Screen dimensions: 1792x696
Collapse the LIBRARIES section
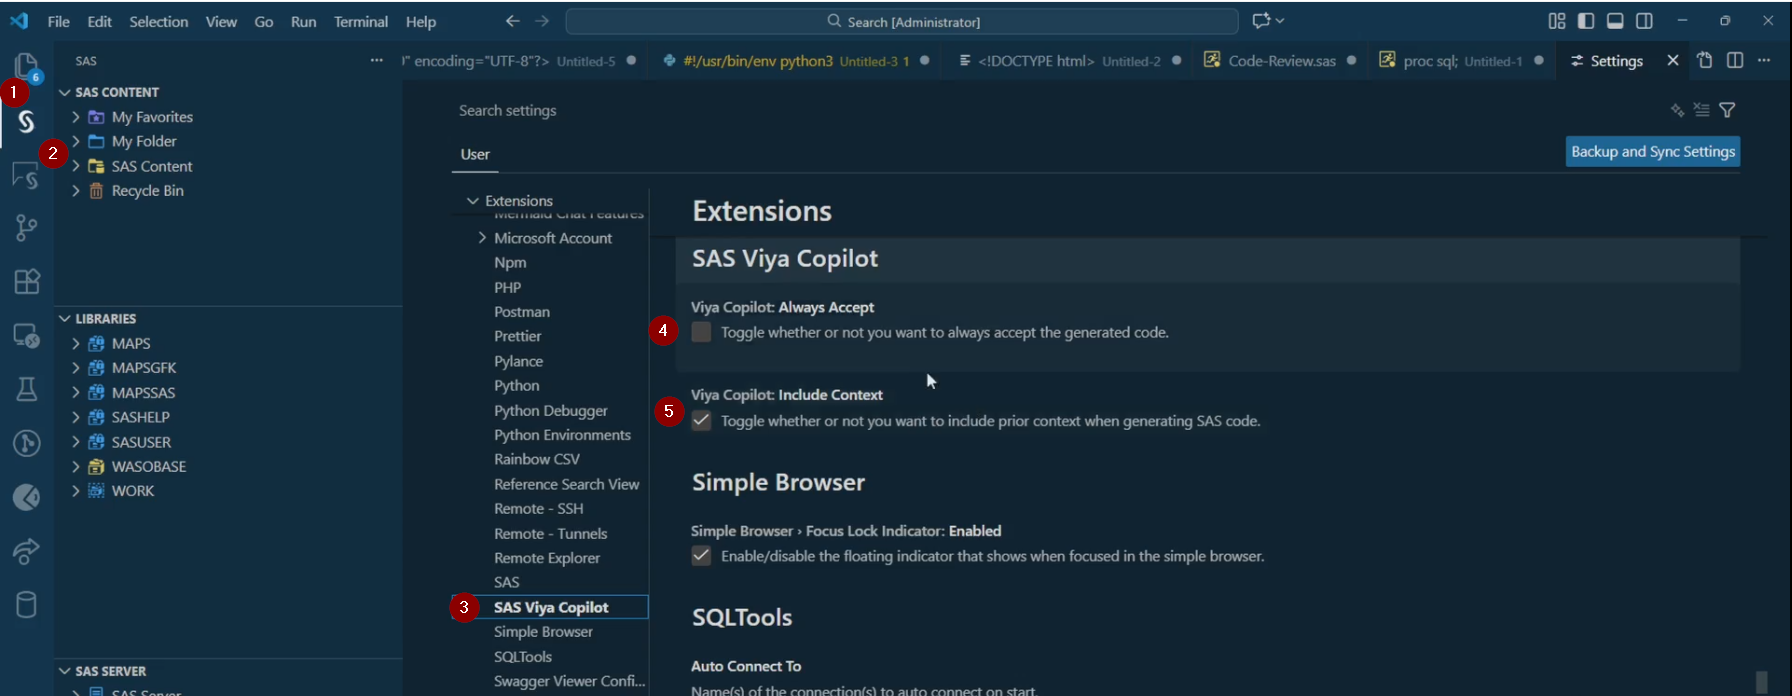(65, 318)
